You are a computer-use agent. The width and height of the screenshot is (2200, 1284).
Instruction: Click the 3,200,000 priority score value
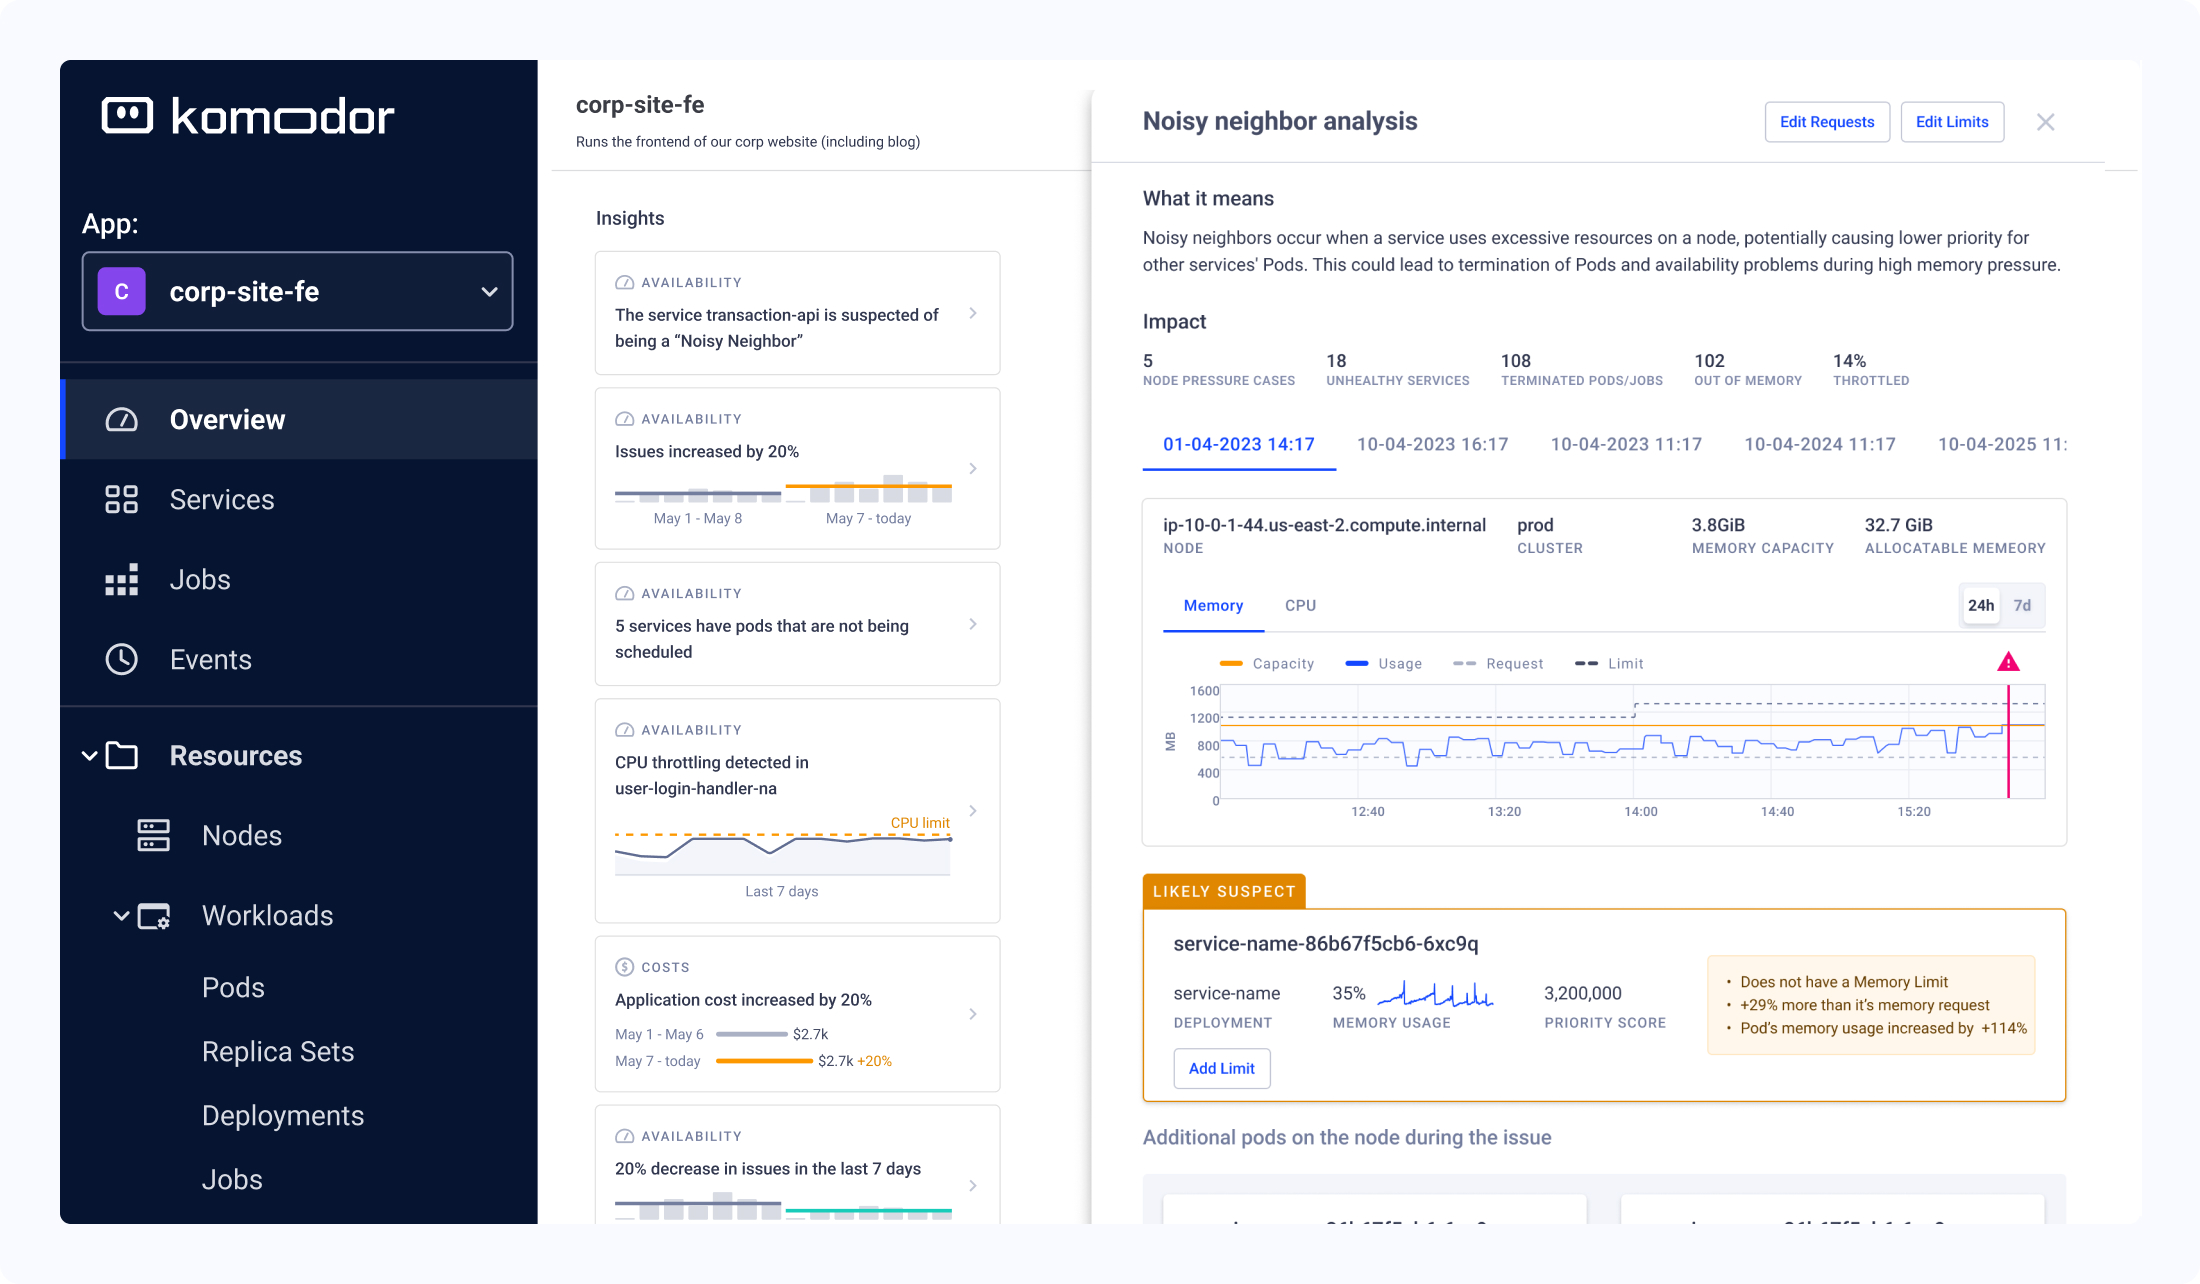point(1583,993)
